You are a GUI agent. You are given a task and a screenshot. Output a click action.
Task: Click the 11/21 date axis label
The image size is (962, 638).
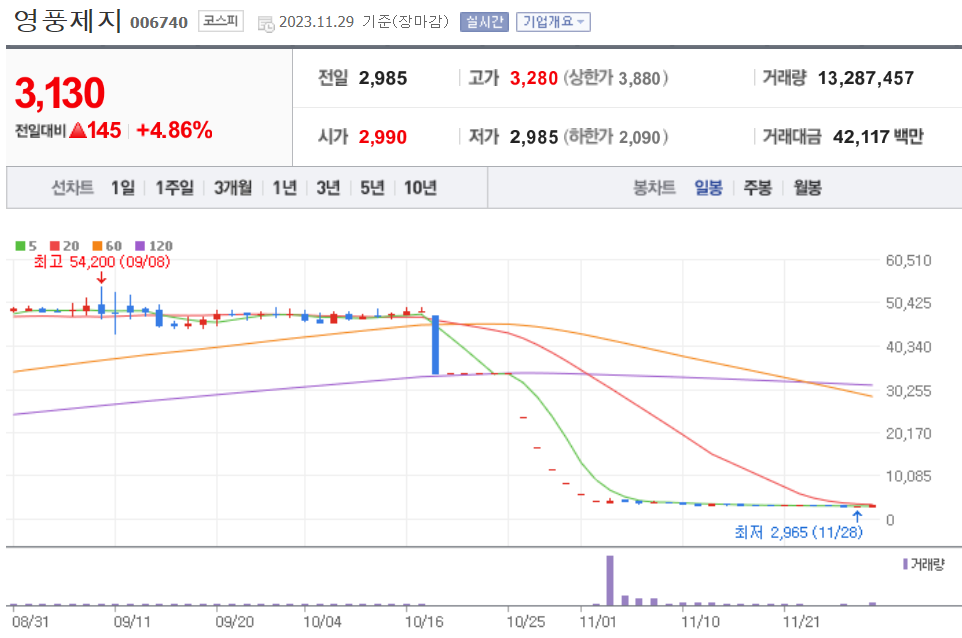[x=801, y=622]
